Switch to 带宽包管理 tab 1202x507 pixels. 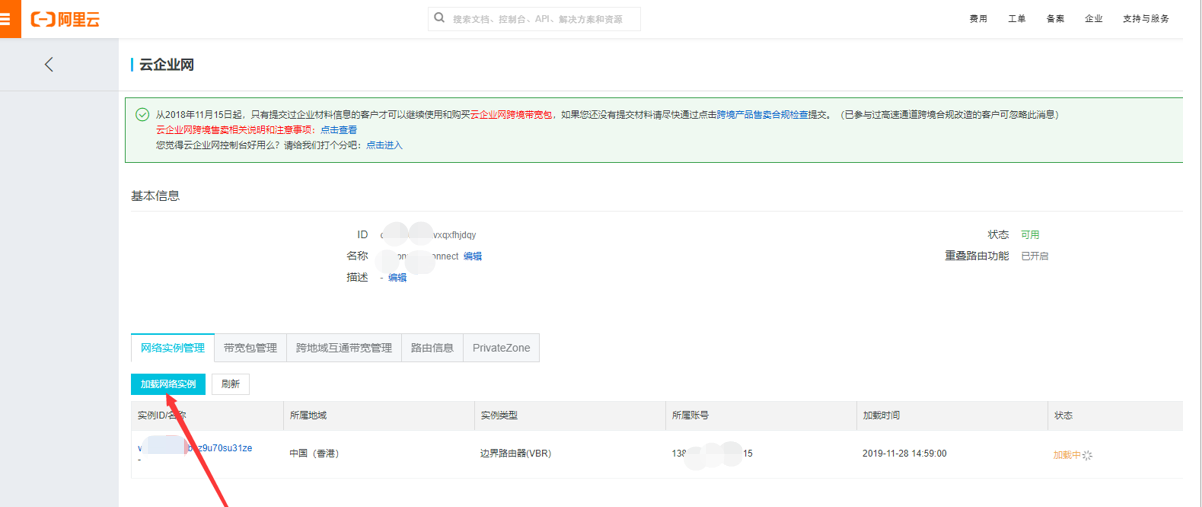coord(250,348)
